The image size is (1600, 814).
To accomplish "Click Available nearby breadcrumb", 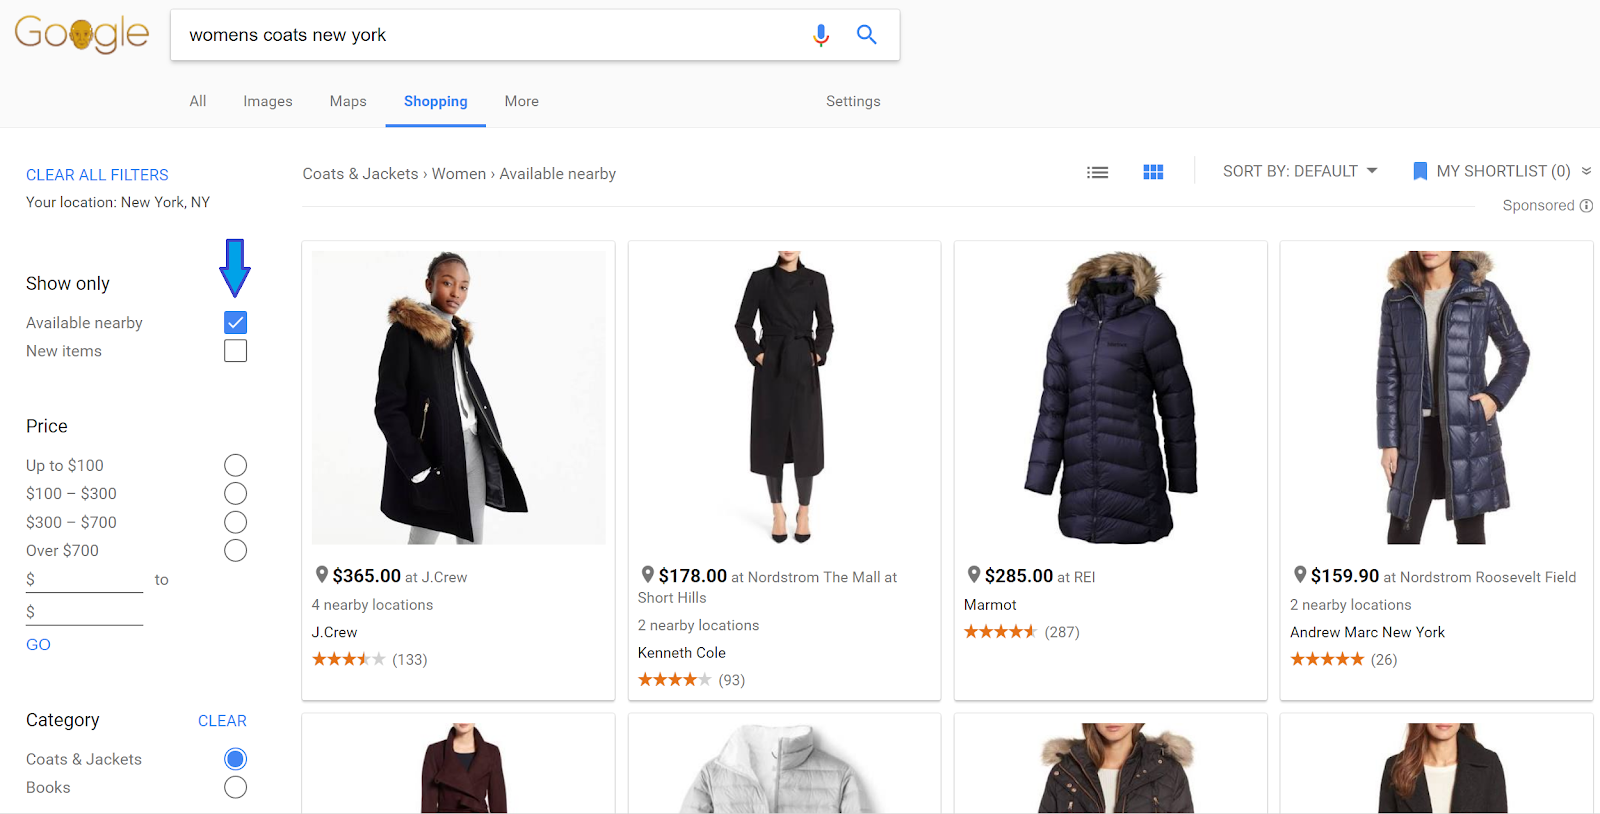I will pyautogui.click(x=558, y=174).
